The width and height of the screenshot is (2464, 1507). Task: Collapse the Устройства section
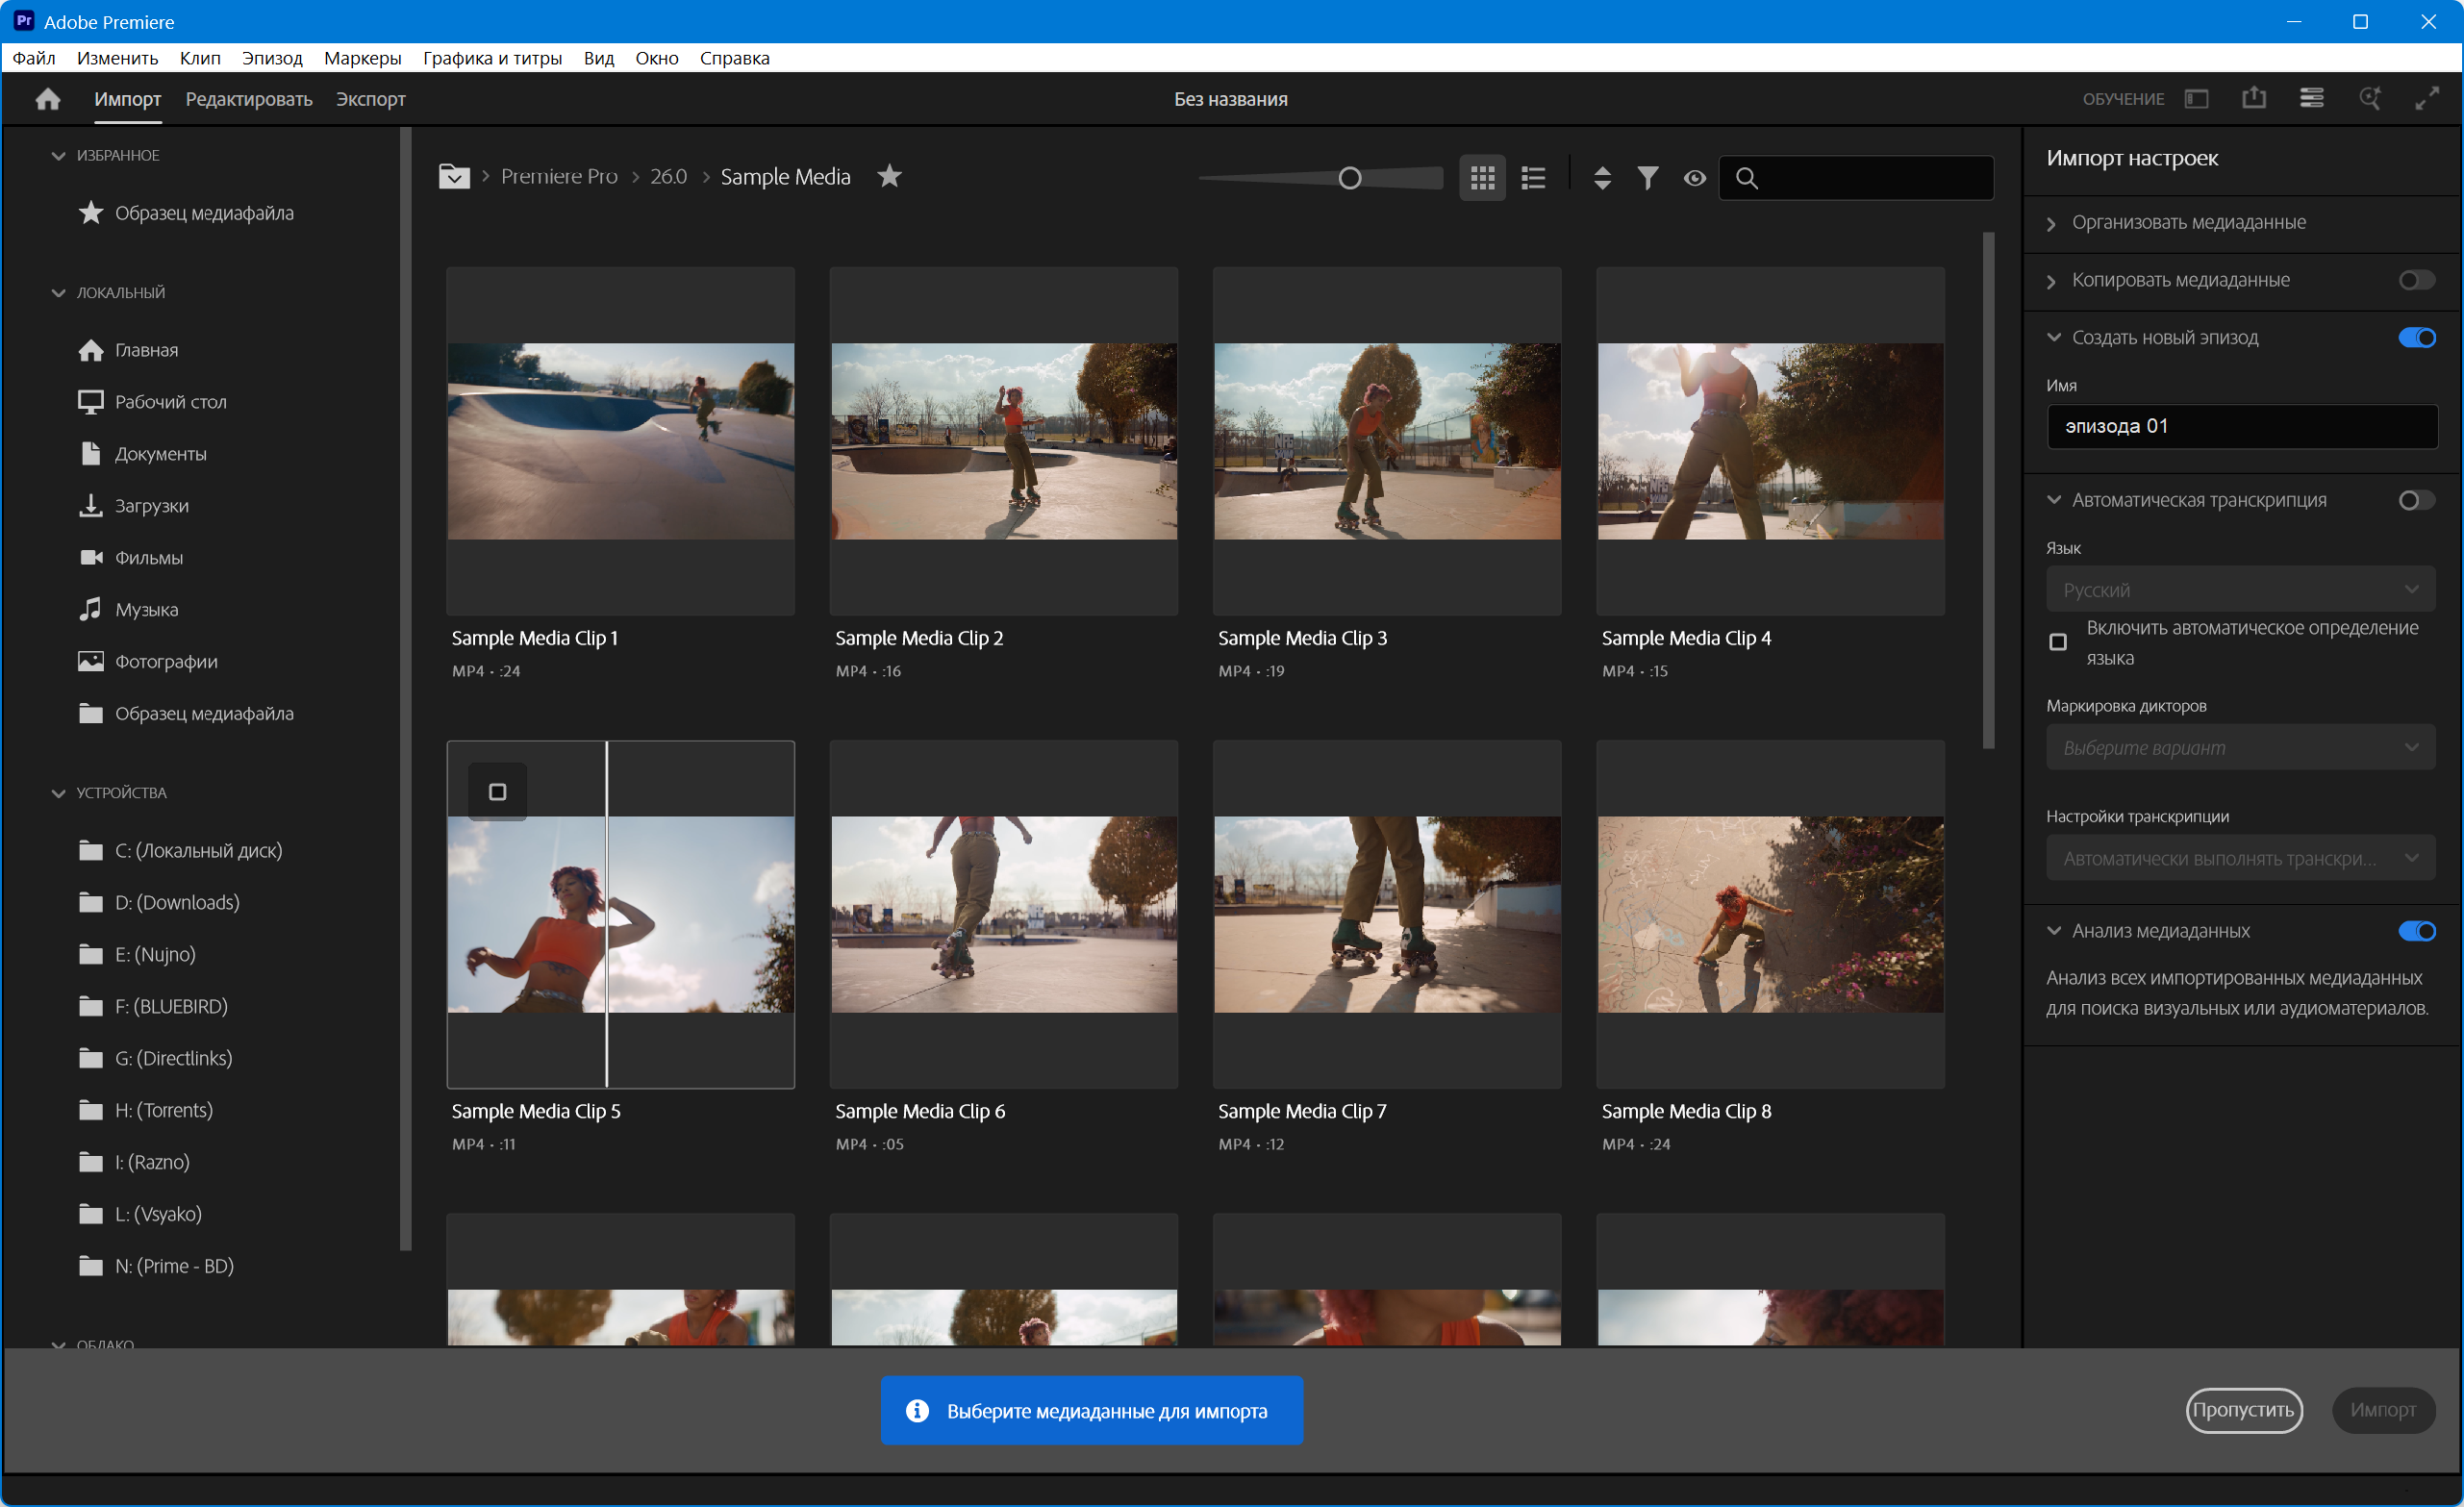(58, 793)
